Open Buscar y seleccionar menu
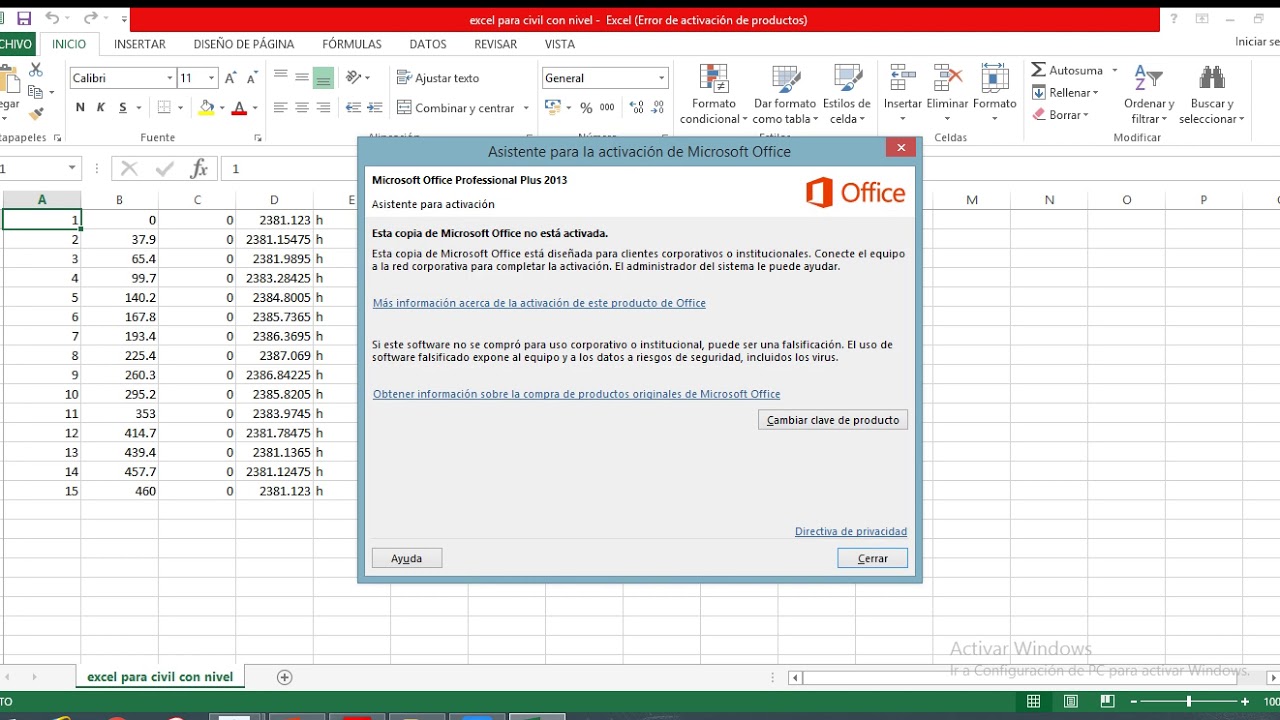1280x720 pixels. click(1211, 95)
